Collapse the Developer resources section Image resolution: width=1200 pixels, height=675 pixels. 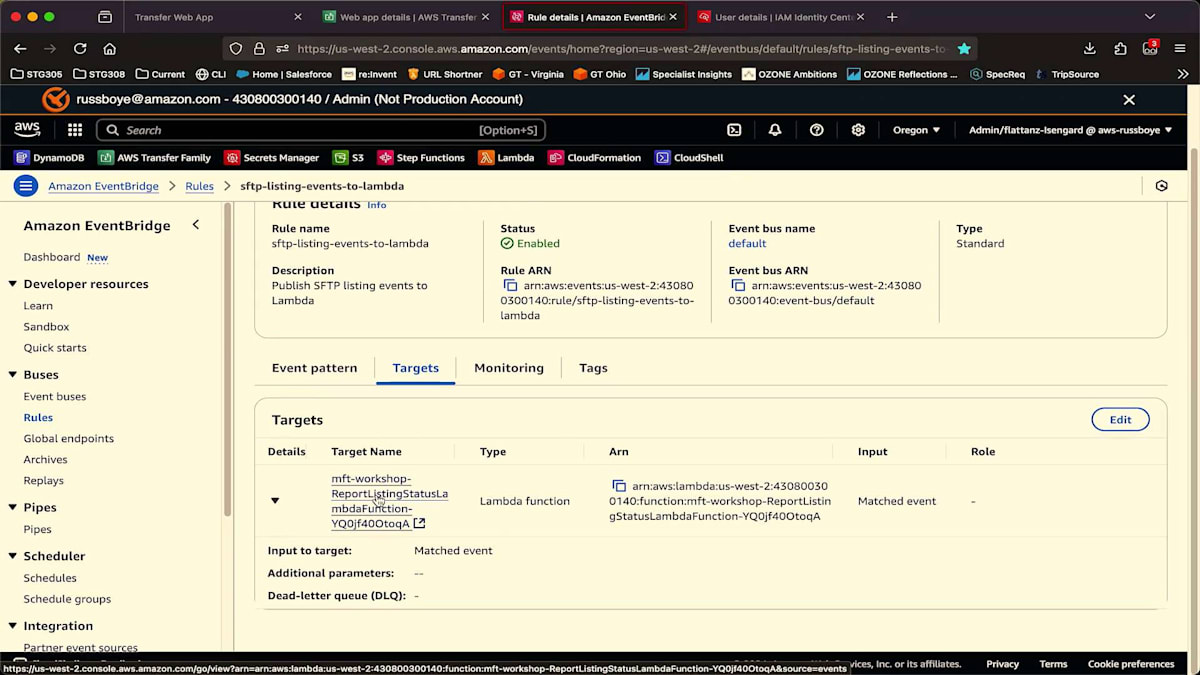coord(13,284)
